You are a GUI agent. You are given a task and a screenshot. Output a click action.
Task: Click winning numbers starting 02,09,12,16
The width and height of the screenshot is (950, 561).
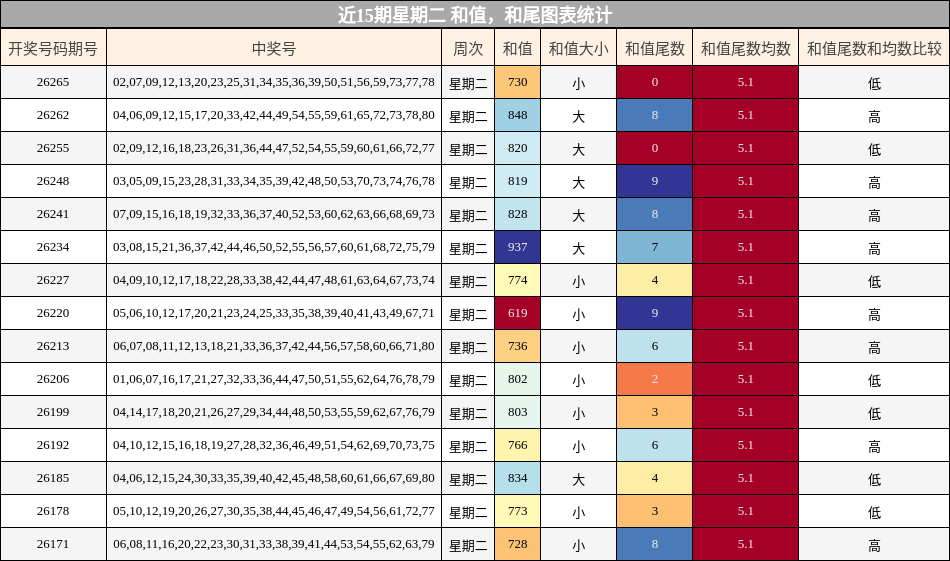point(274,148)
